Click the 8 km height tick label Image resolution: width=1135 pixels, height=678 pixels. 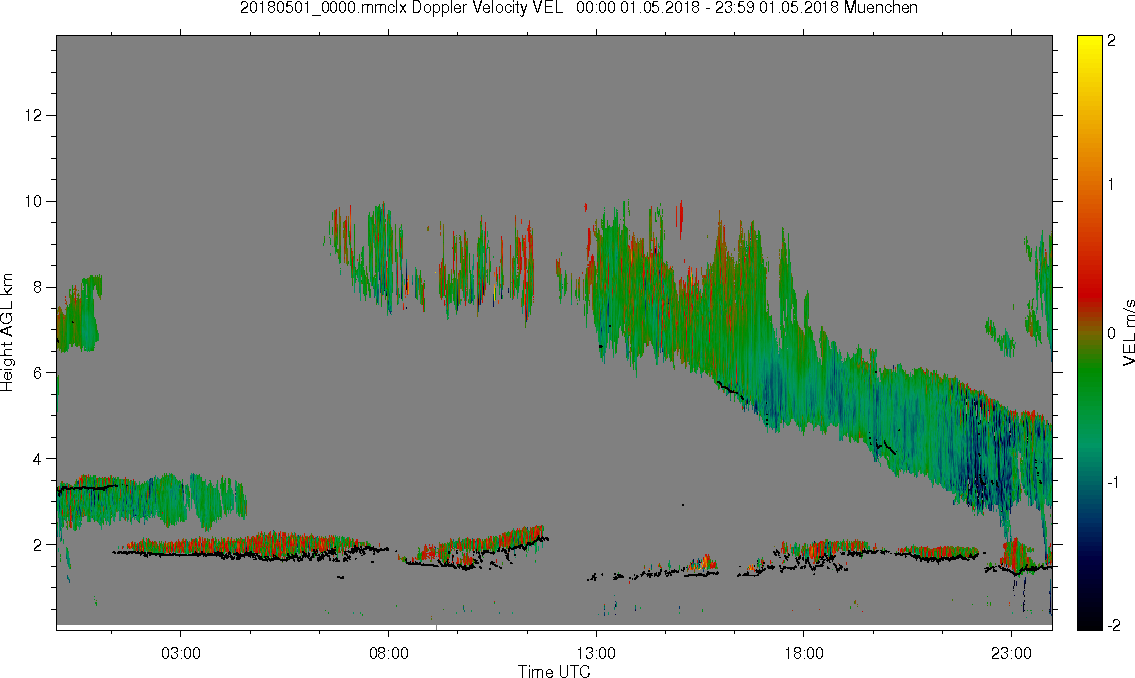(38, 287)
